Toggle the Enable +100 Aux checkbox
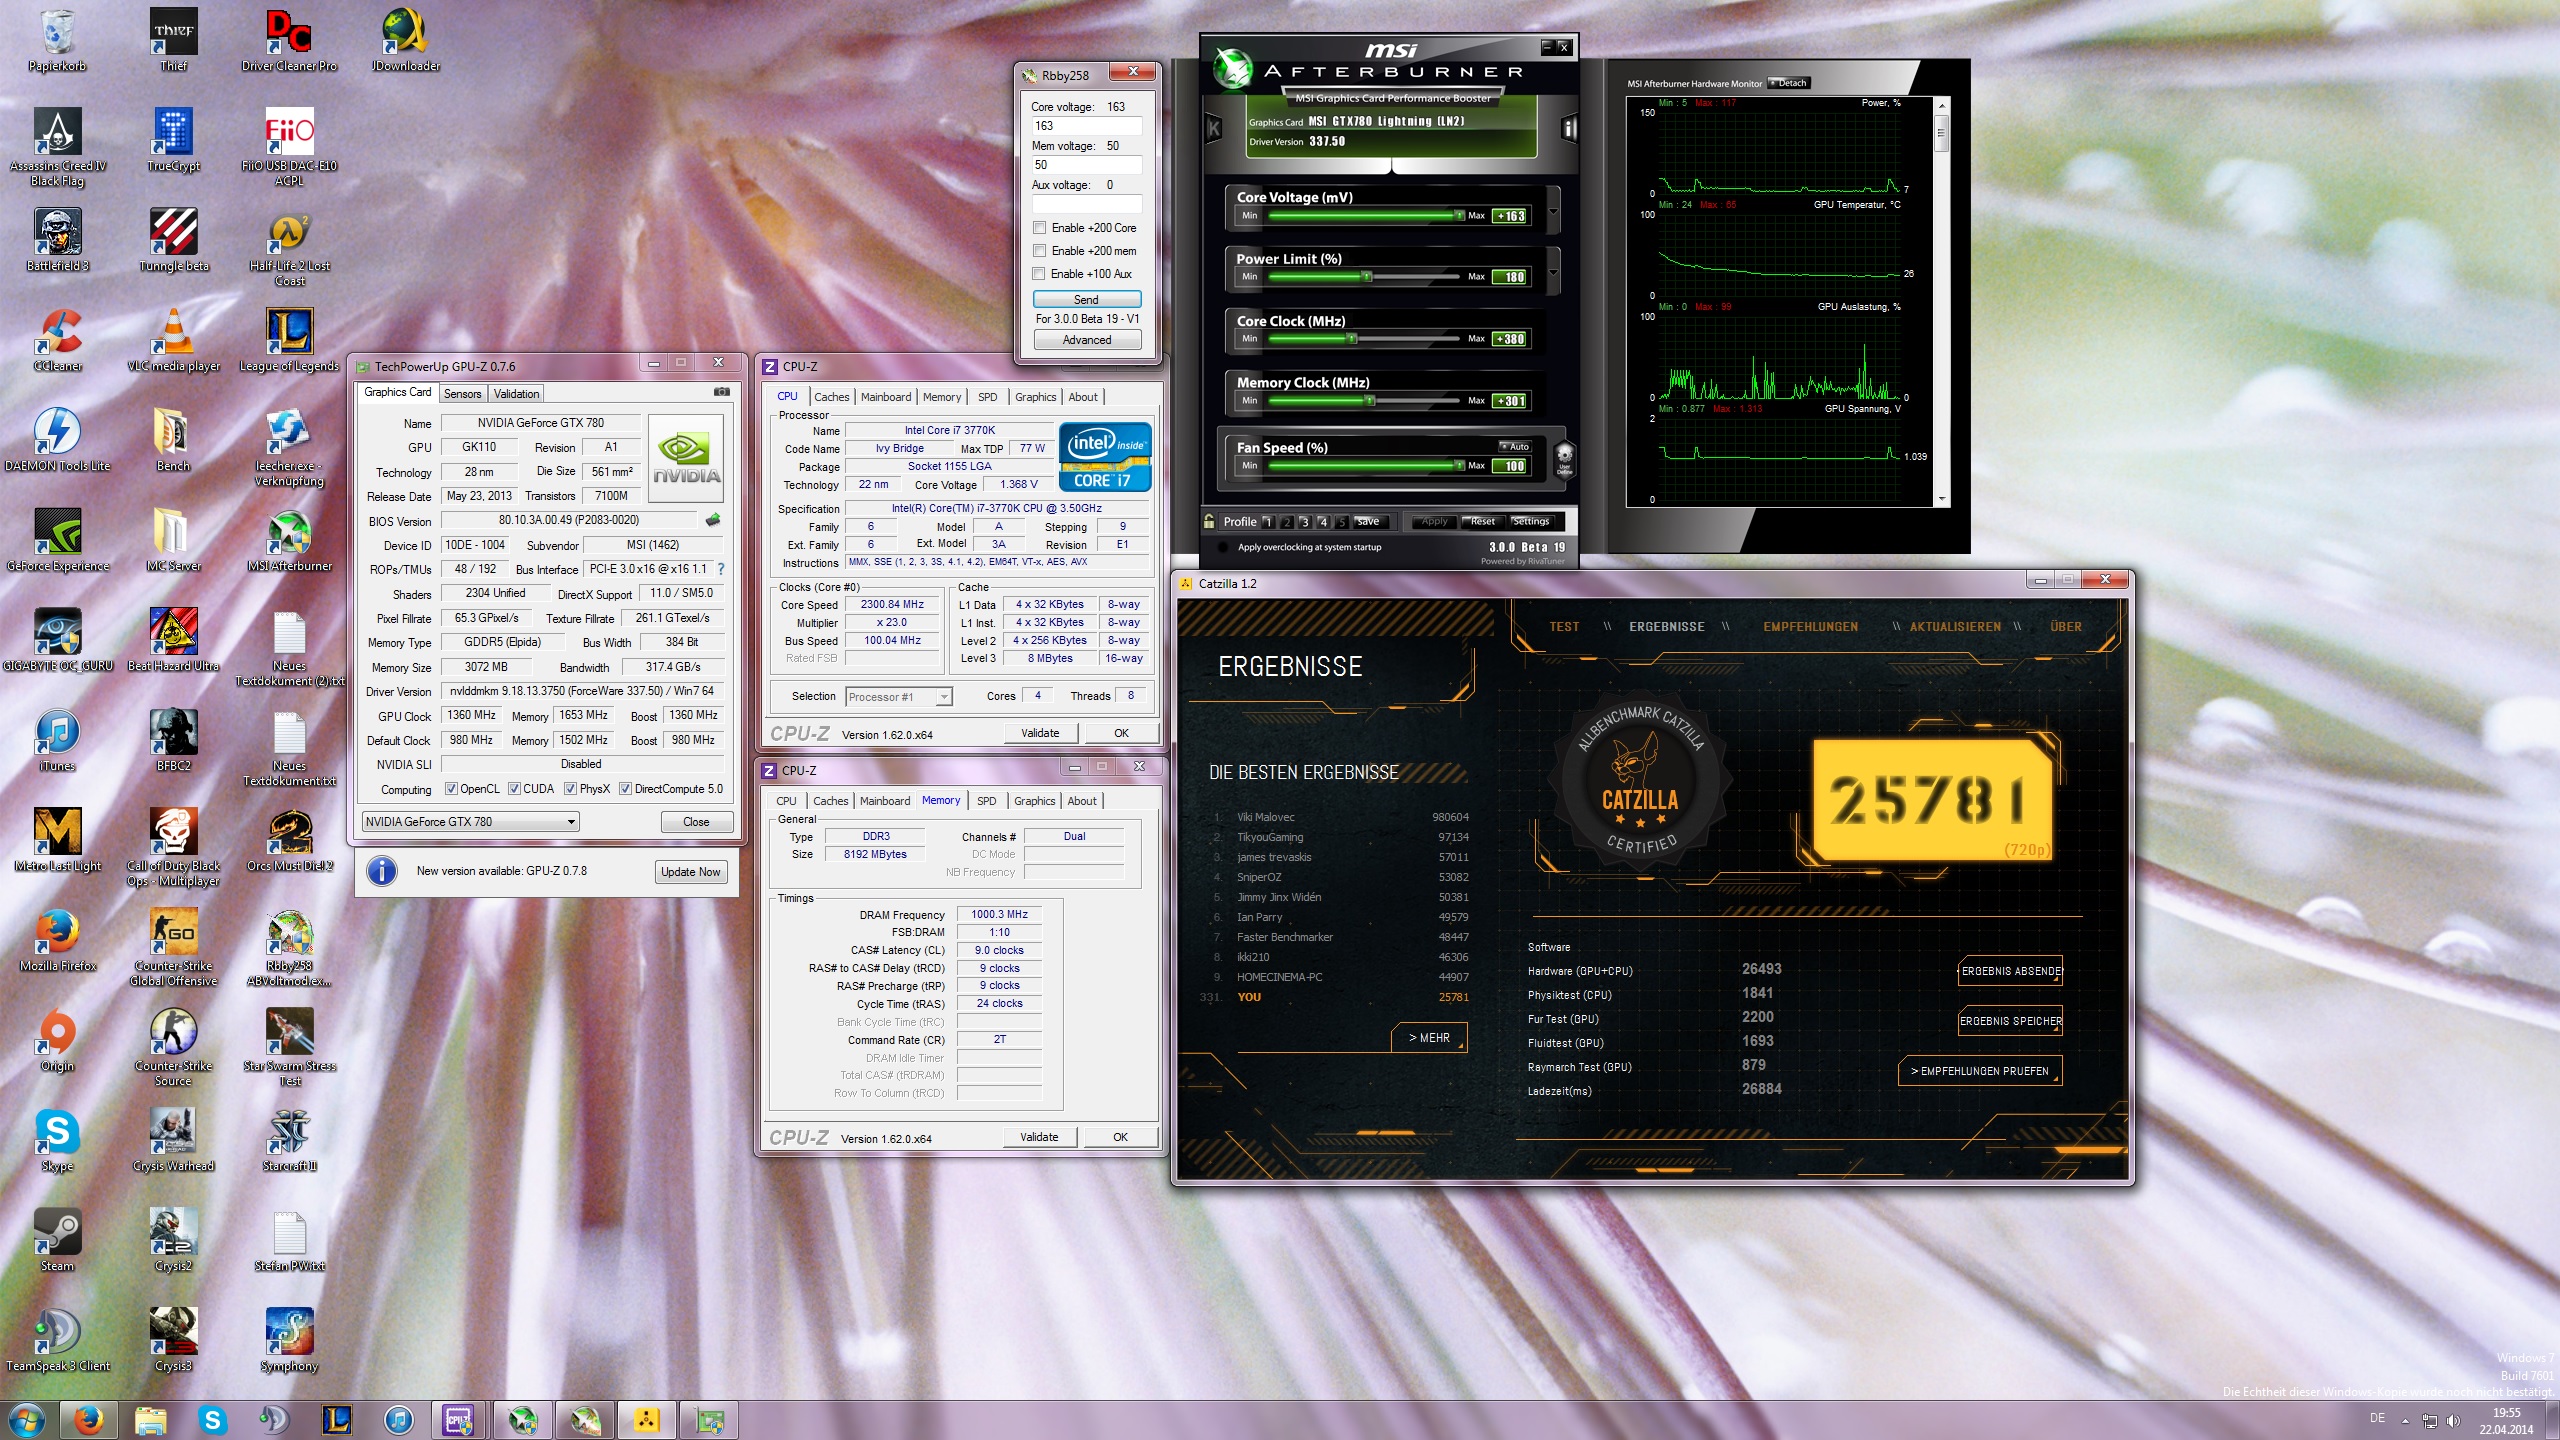 click(x=1040, y=274)
